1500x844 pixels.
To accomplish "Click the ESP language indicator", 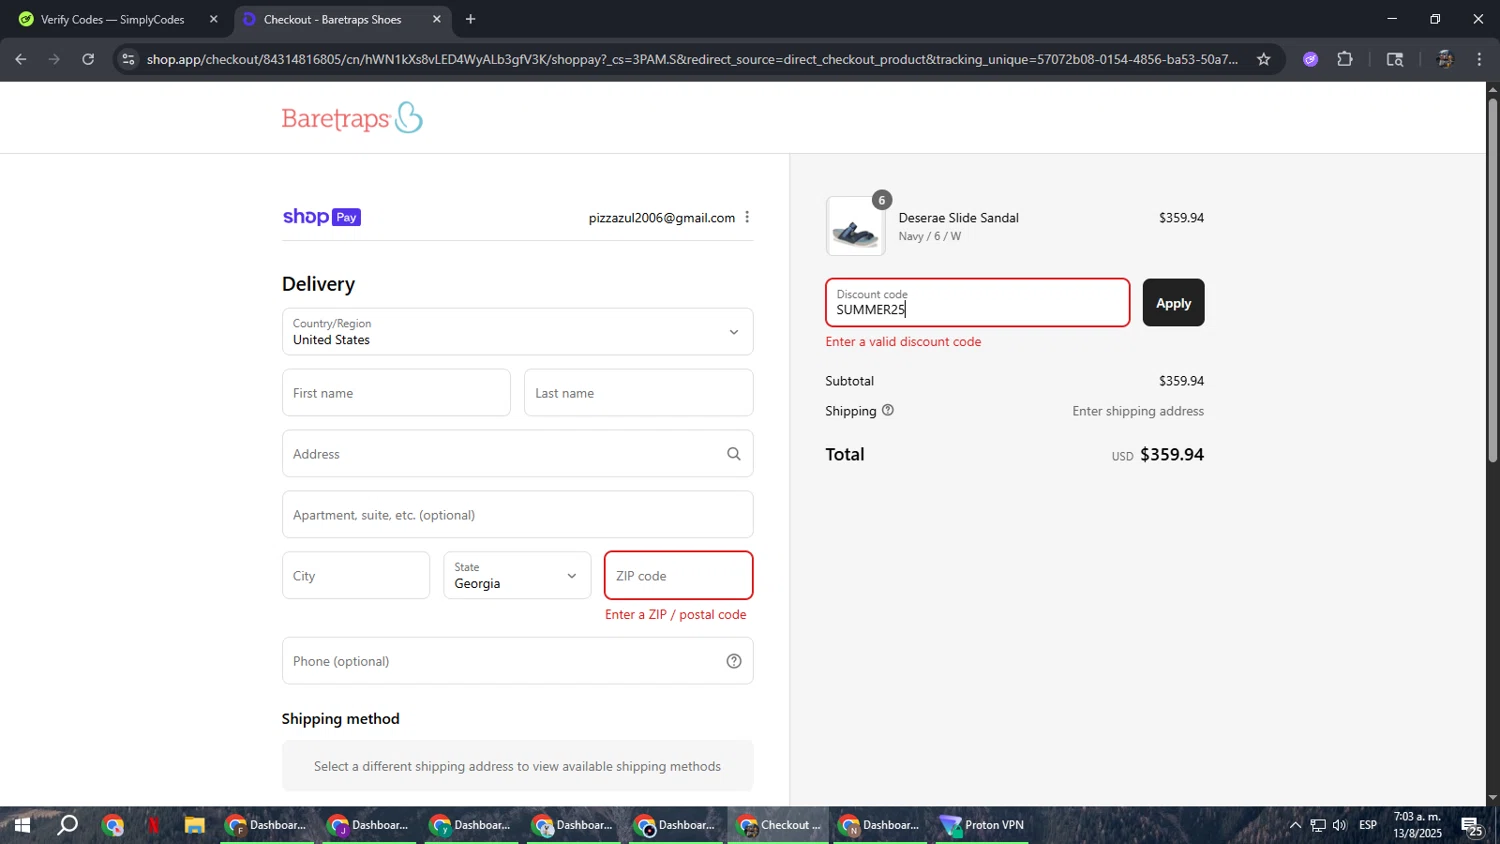I will 1368,825.
